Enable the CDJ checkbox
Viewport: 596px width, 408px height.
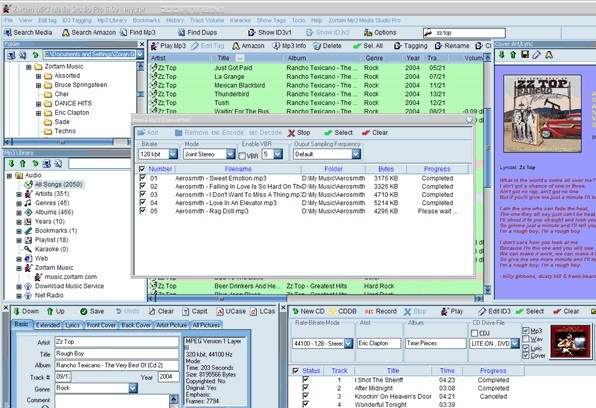pyautogui.click(x=474, y=333)
